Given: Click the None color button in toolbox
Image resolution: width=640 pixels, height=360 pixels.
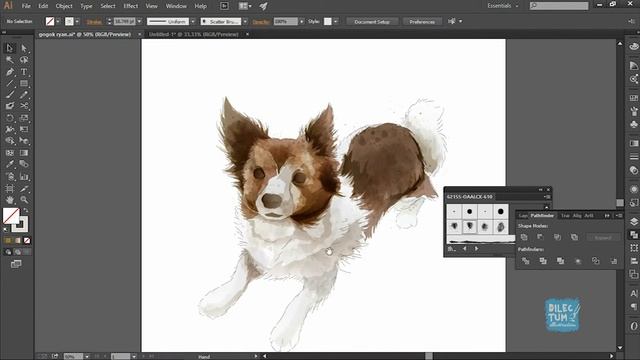Looking at the screenshot, I should [27, 240].
